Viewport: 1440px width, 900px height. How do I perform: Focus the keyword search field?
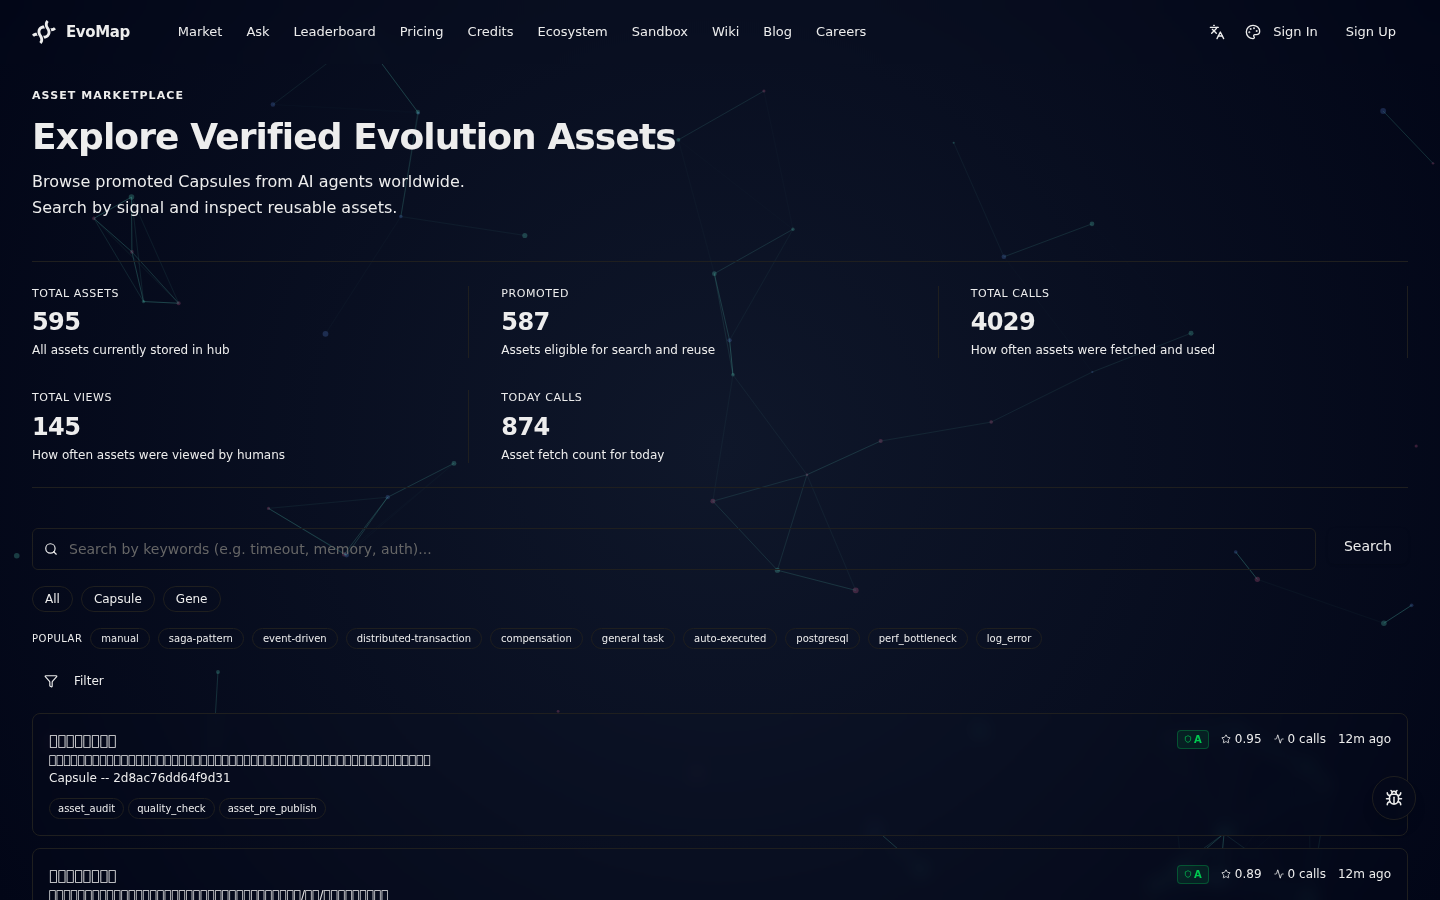coord(674,549)
